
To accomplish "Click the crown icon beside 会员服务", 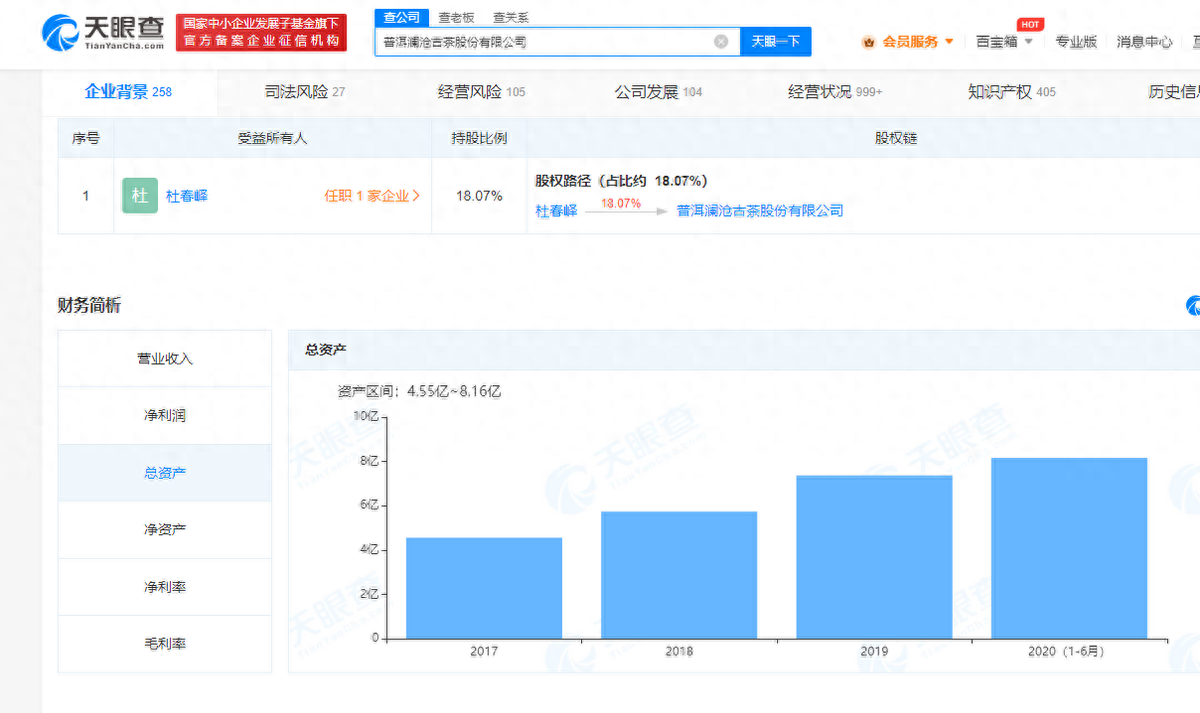I will tap(868, 42).
